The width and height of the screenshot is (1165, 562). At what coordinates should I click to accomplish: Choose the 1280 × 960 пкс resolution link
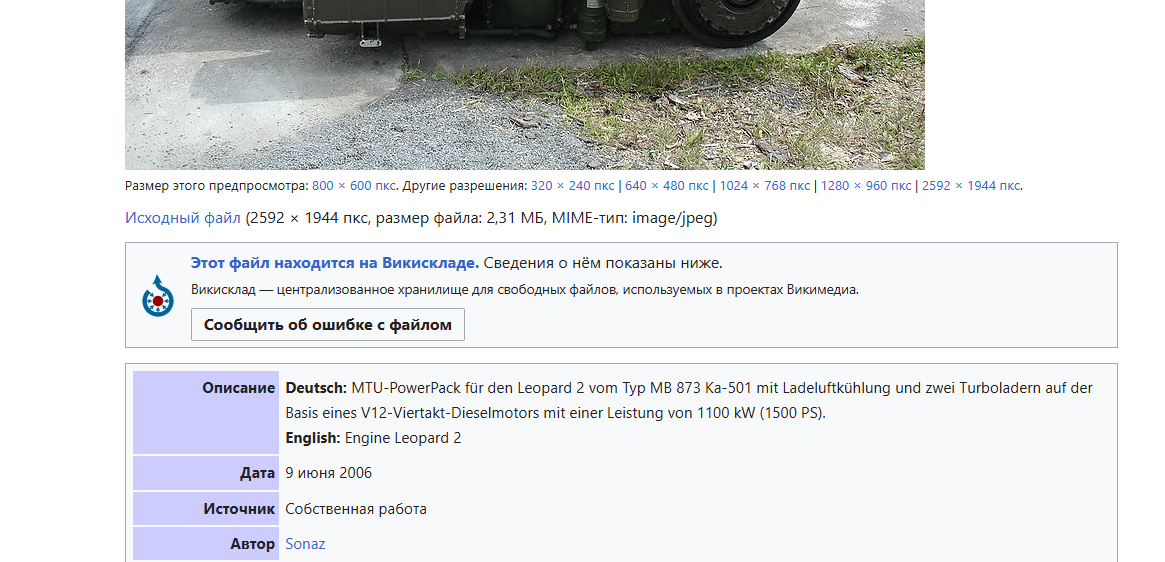tap(866, 186)
